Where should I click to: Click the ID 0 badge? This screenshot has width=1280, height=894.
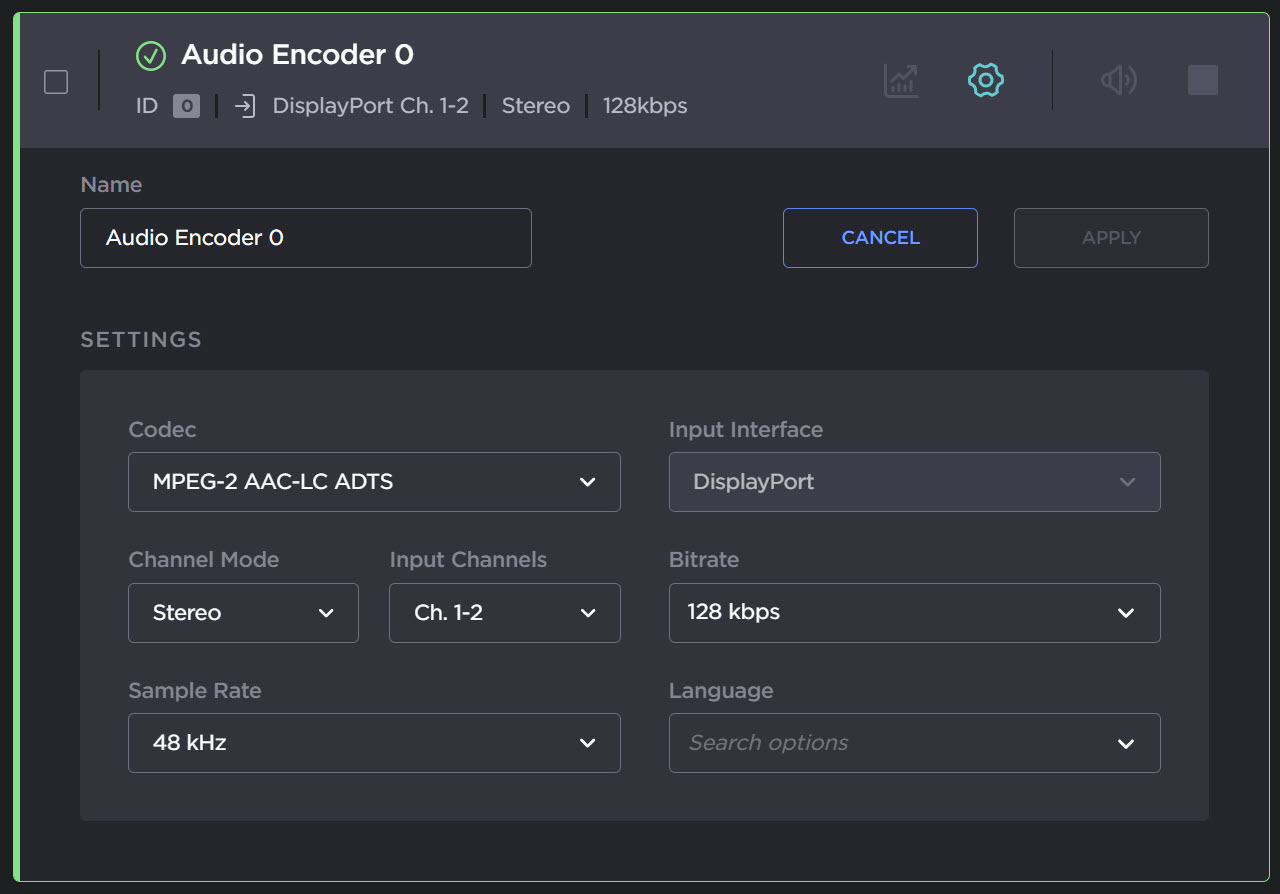(x=186, y=106)
